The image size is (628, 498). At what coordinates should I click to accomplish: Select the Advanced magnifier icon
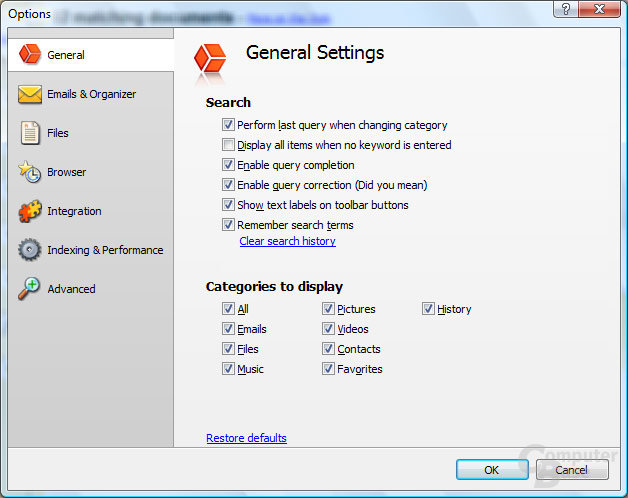pyautogui.click(x=29, y=288)
